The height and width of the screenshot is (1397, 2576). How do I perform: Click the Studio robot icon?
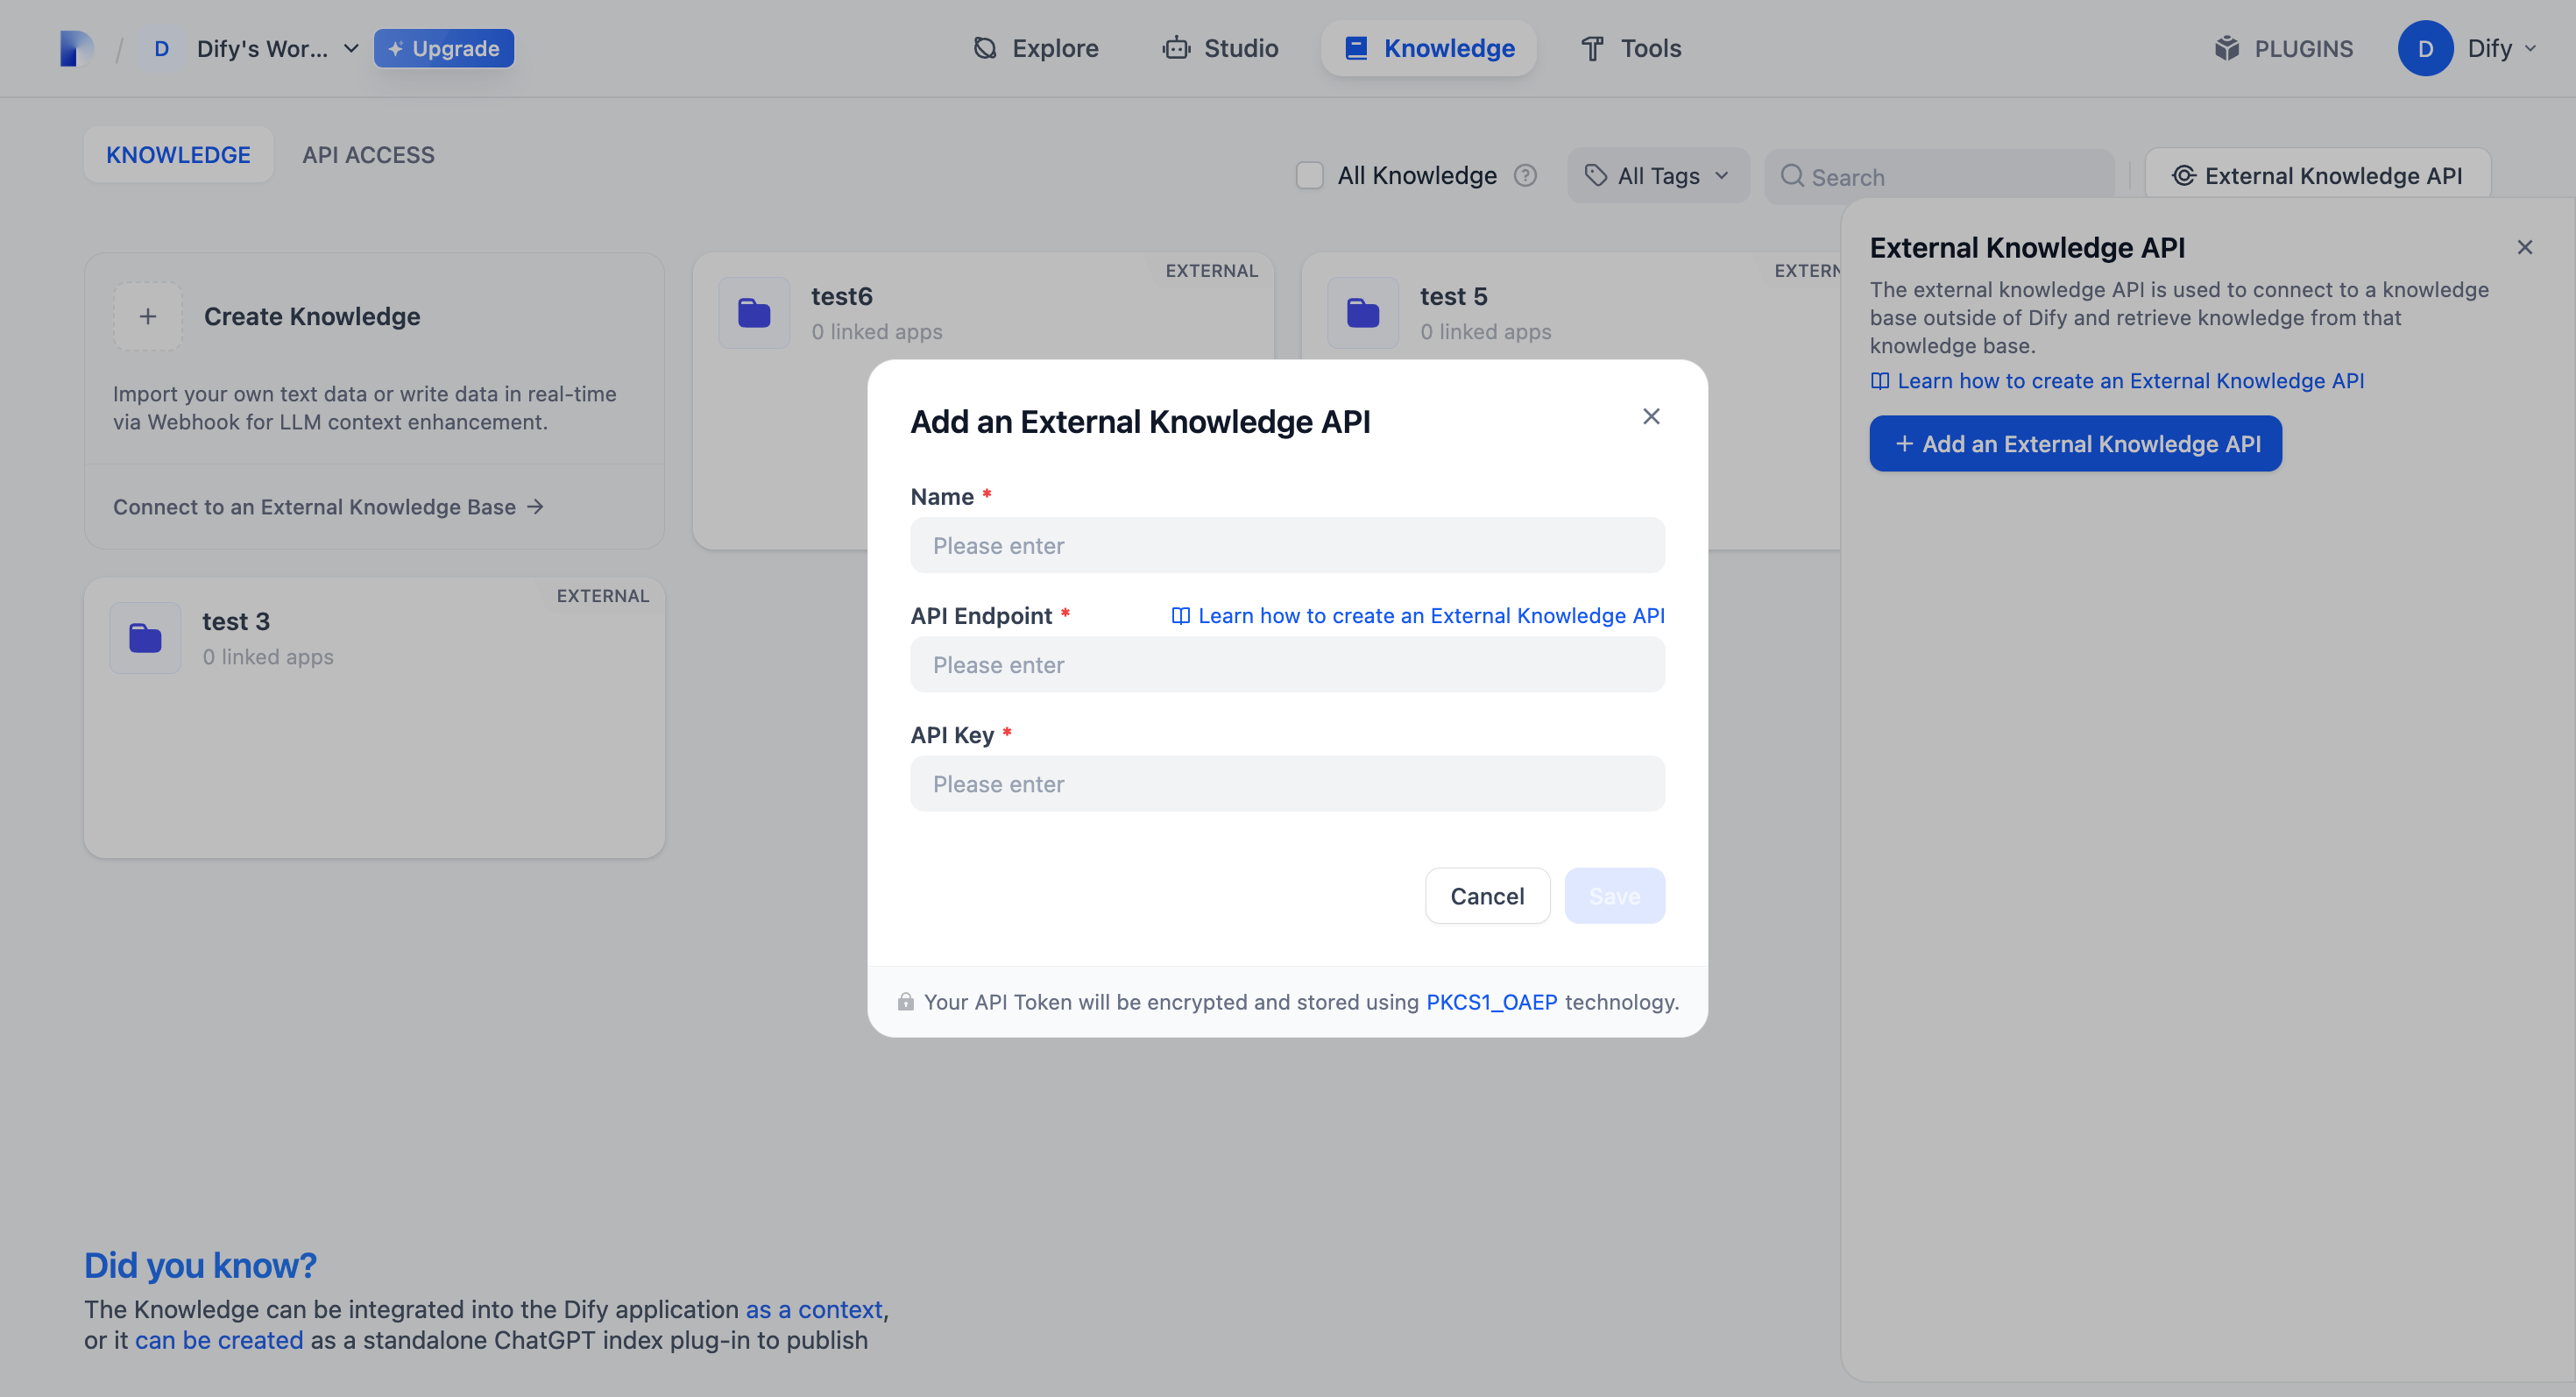pos(1176,48)
